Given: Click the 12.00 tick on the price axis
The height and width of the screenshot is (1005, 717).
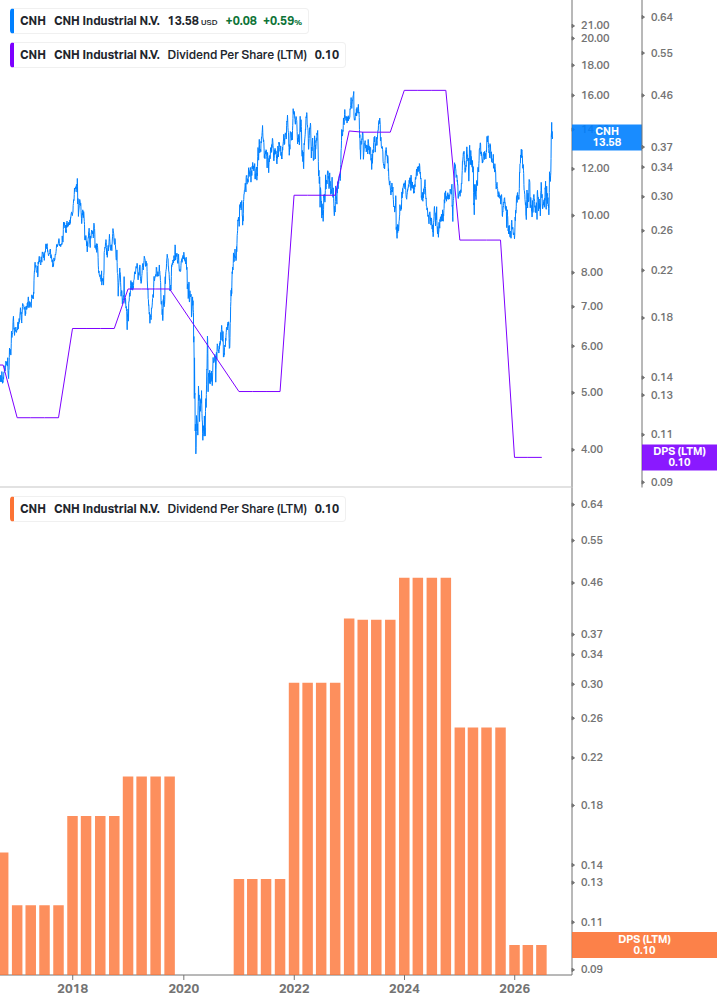Looking at the screenshot, I should 595,169.
